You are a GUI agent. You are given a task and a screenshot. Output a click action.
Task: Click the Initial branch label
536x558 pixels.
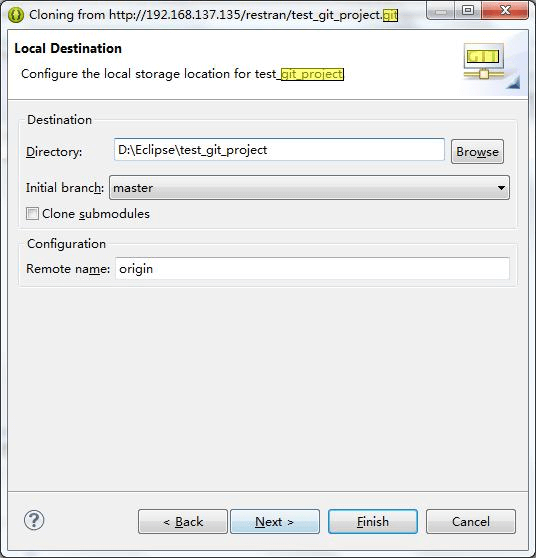coord(65,188)
